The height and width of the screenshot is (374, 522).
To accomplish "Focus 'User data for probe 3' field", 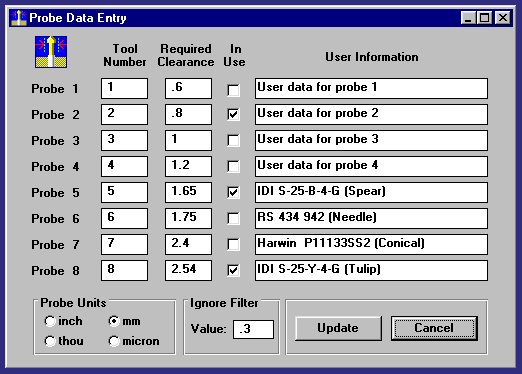I will pos(371,140).
